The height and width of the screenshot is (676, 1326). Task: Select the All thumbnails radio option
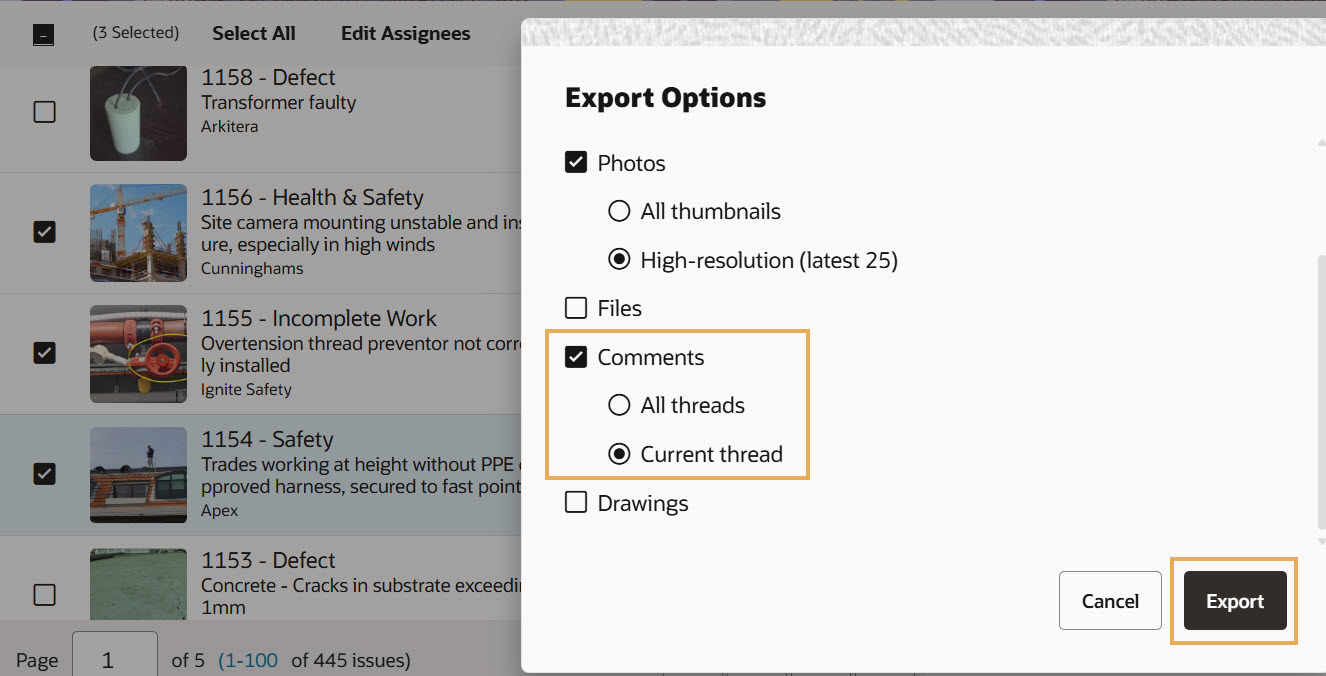point(620,211)
